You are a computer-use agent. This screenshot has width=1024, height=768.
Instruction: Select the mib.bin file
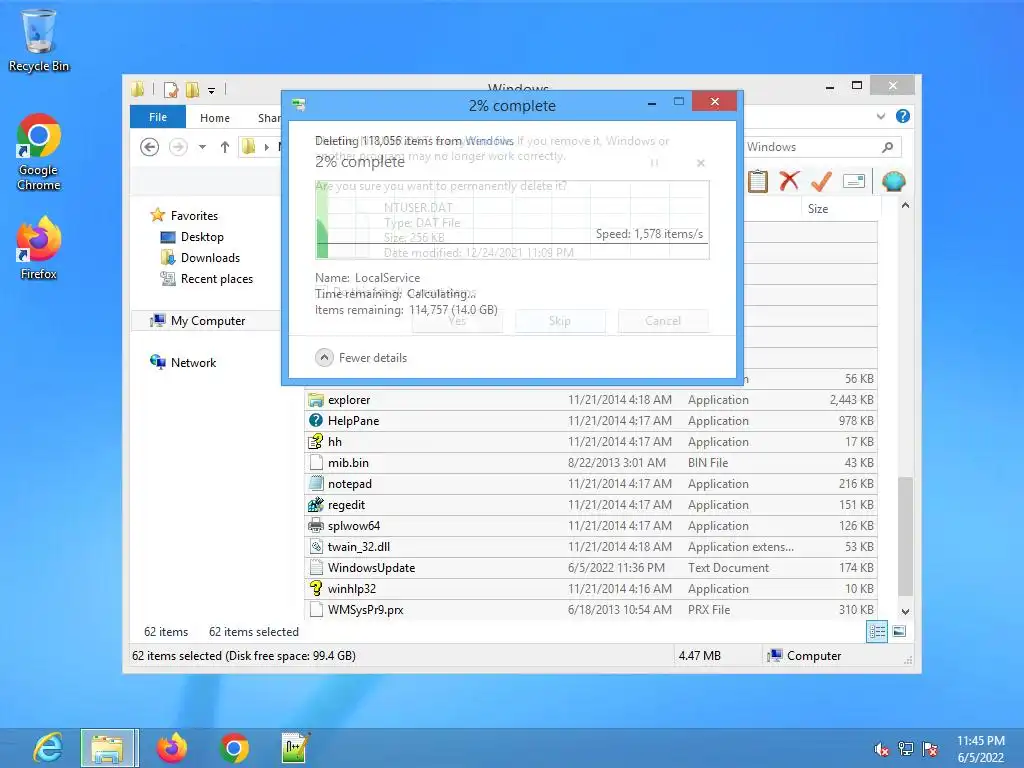[591, 462]
